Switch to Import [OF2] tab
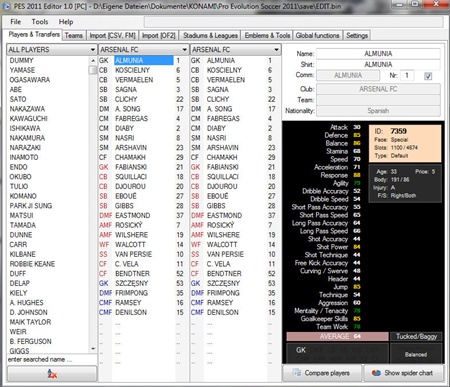 pos(158,35)
